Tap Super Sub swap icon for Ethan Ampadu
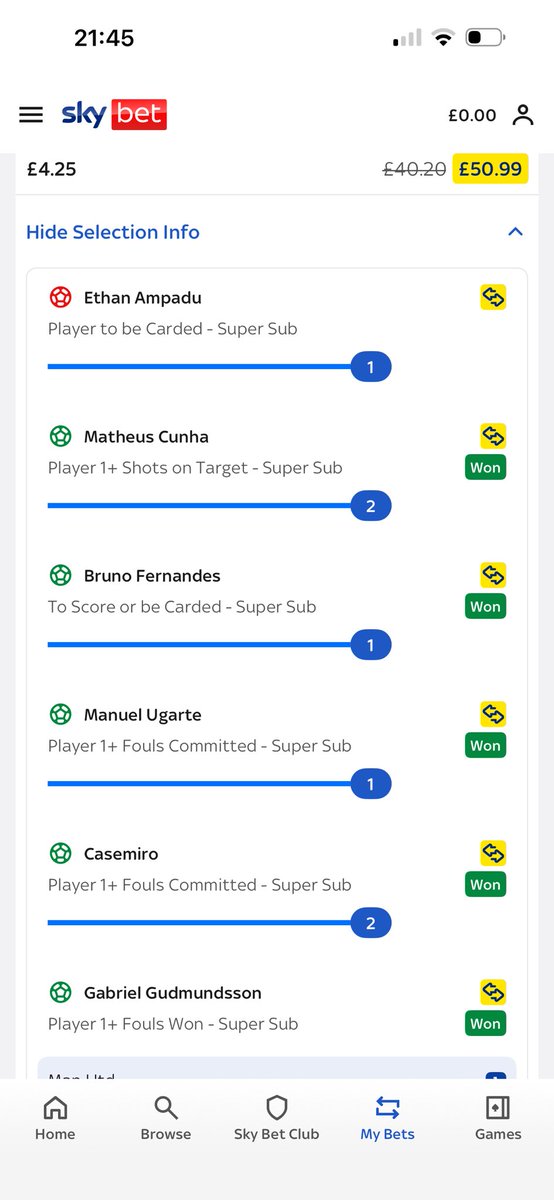Screen dimensions: 554x1200 (493, 297)
